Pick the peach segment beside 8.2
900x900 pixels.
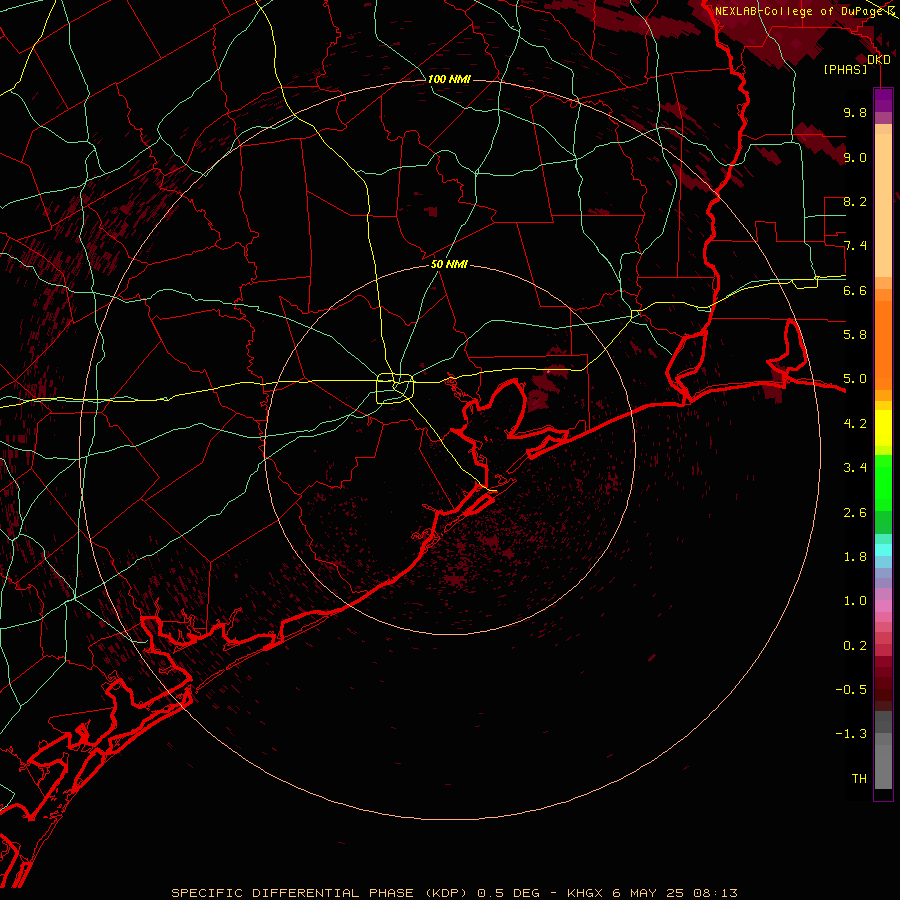tap(883, 207)
